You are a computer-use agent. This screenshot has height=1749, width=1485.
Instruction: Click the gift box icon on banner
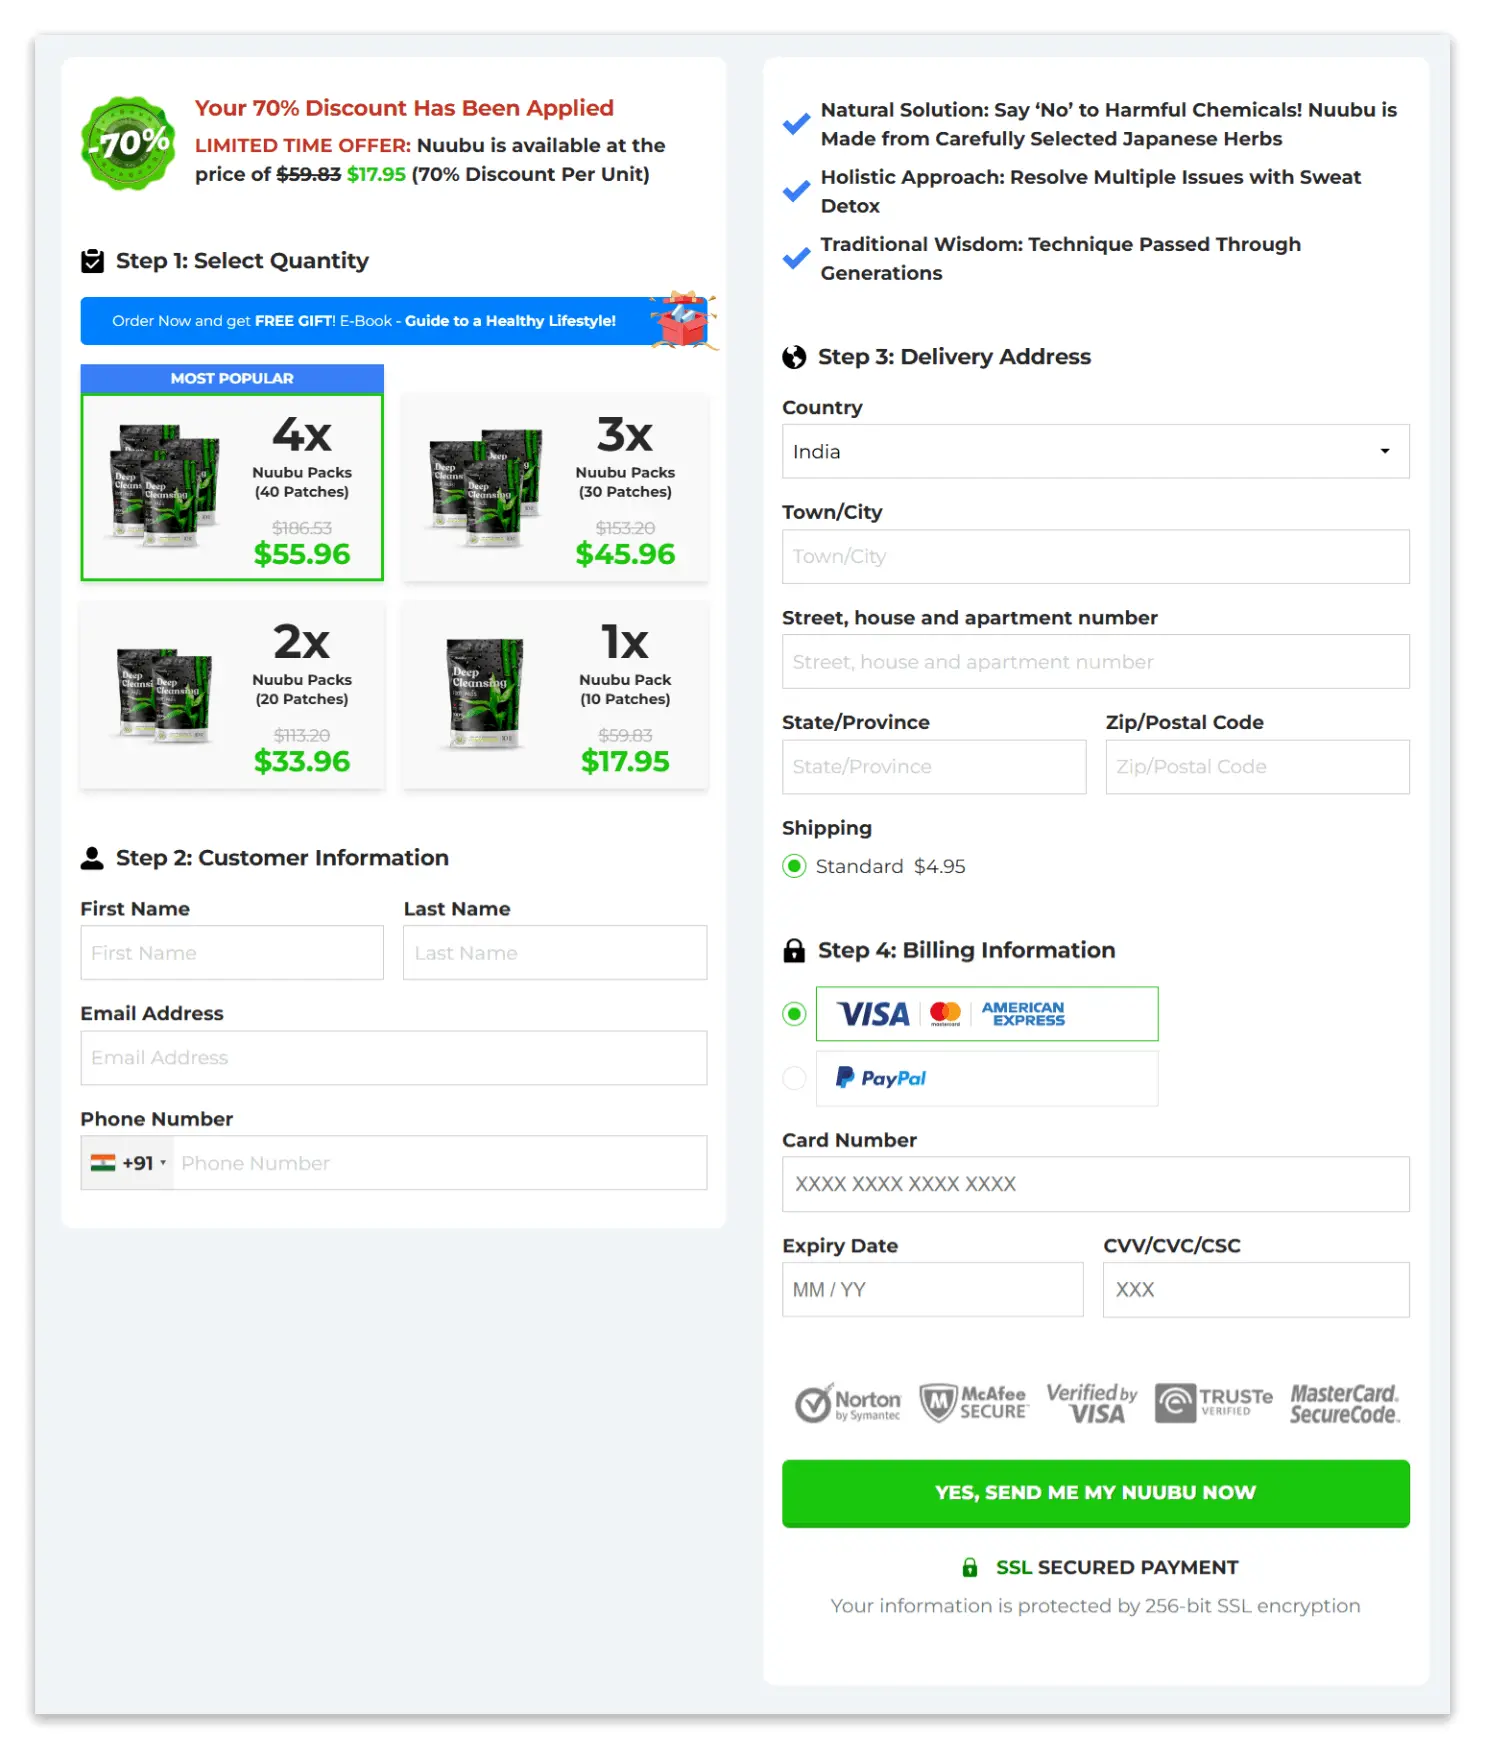(x=682, y=320)
